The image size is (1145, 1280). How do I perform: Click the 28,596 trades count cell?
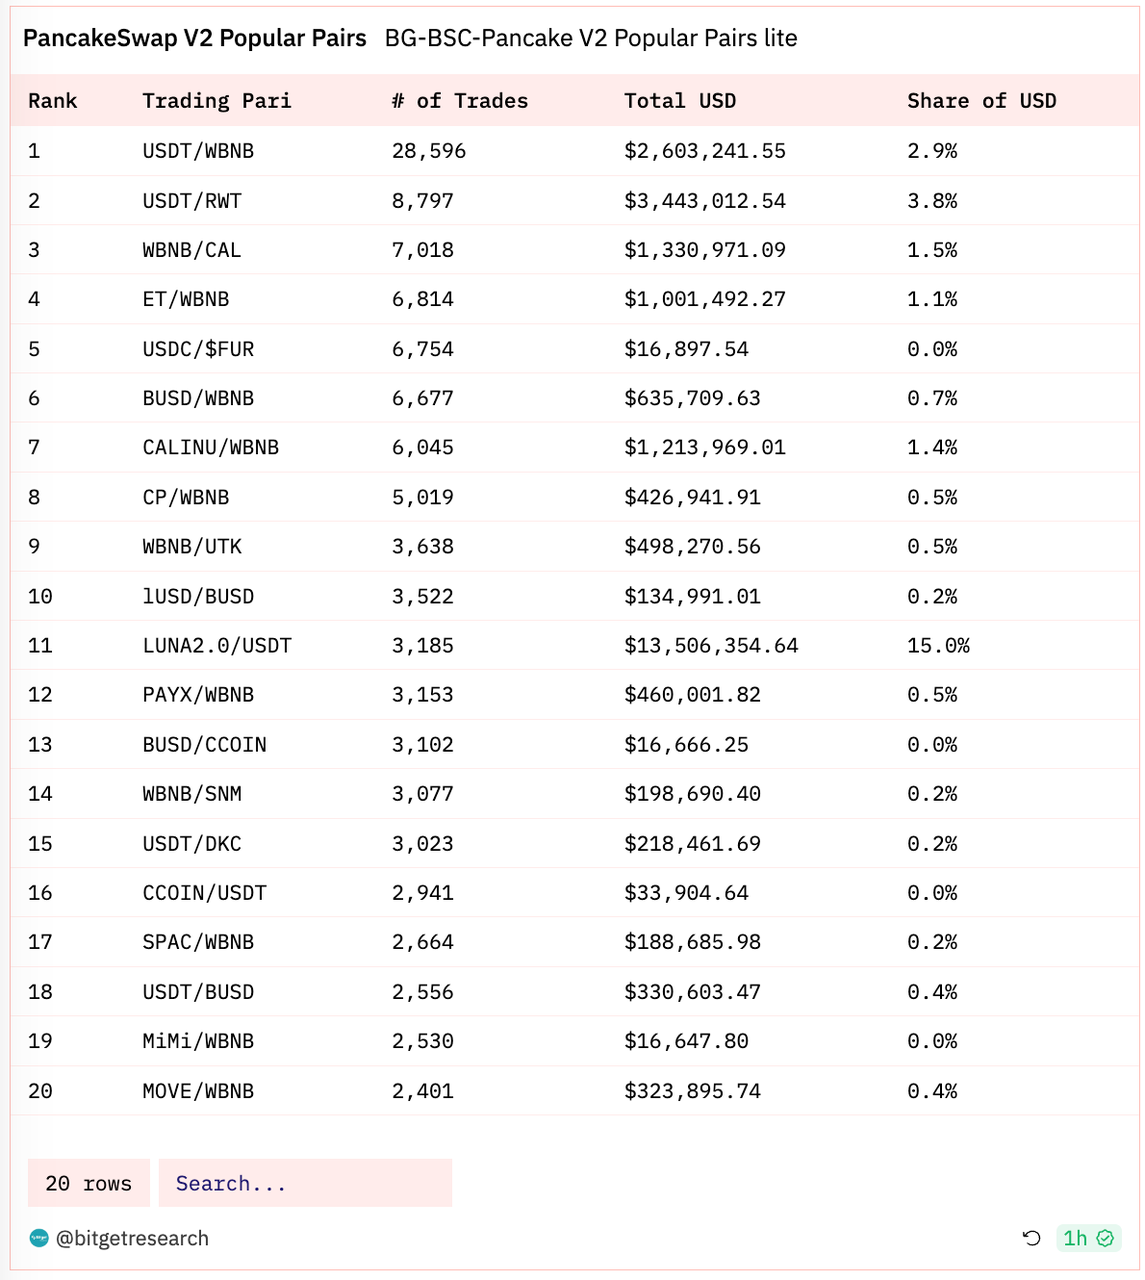point(429,151)
